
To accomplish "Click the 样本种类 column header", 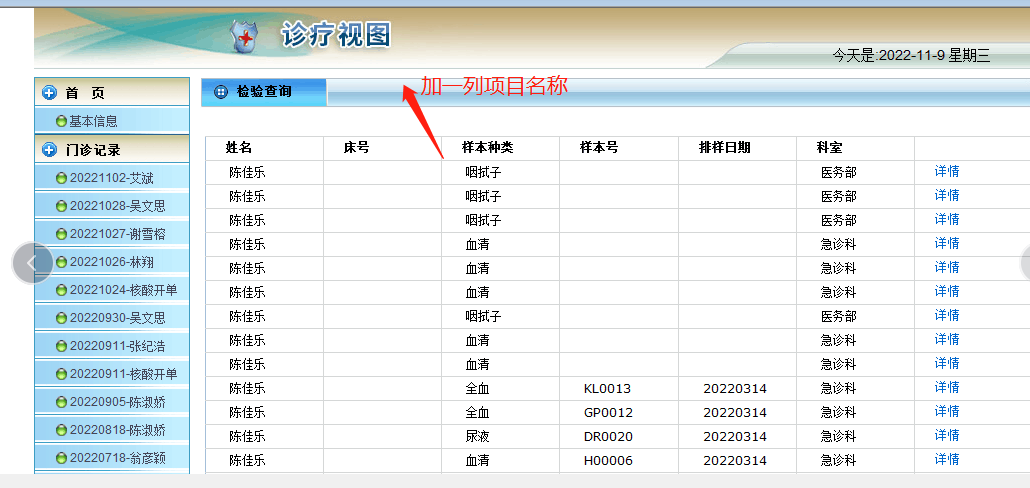I will 487,148.
